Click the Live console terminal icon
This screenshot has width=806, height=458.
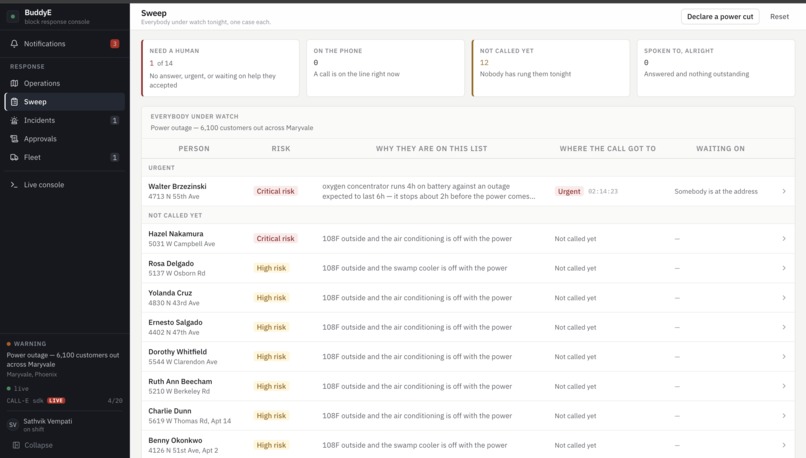pos(14,185)
